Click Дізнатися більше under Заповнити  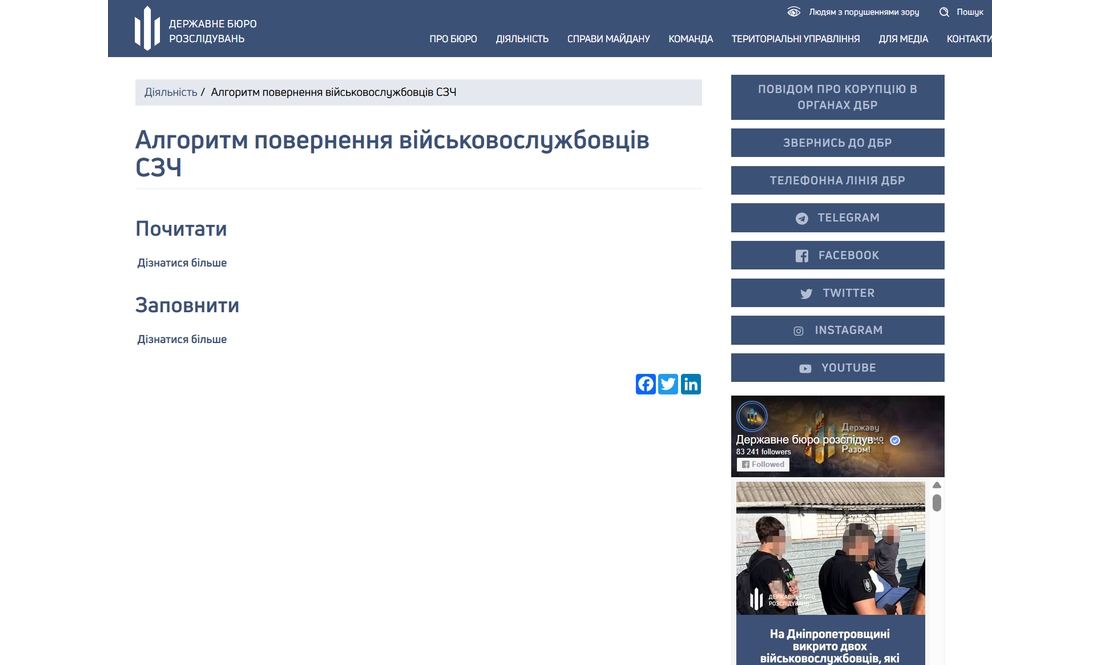click(182, 339)
